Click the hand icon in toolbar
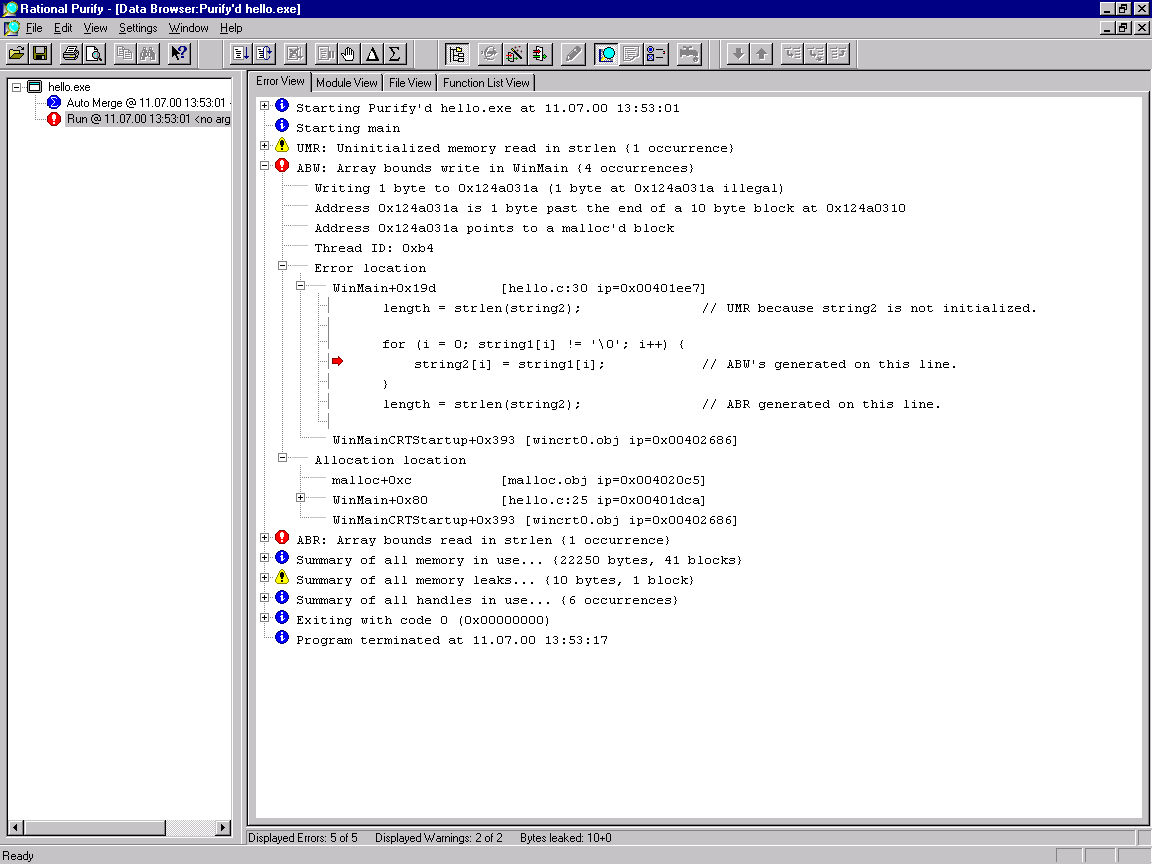This screenshot has width=1152, height=864. [349, 54]
